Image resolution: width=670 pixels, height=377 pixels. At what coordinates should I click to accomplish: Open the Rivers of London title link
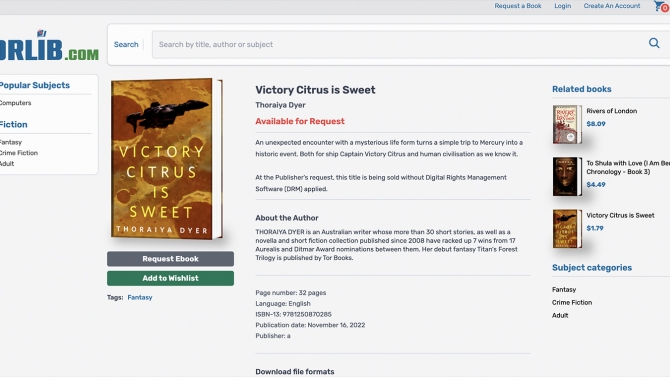tap(611, 111)
